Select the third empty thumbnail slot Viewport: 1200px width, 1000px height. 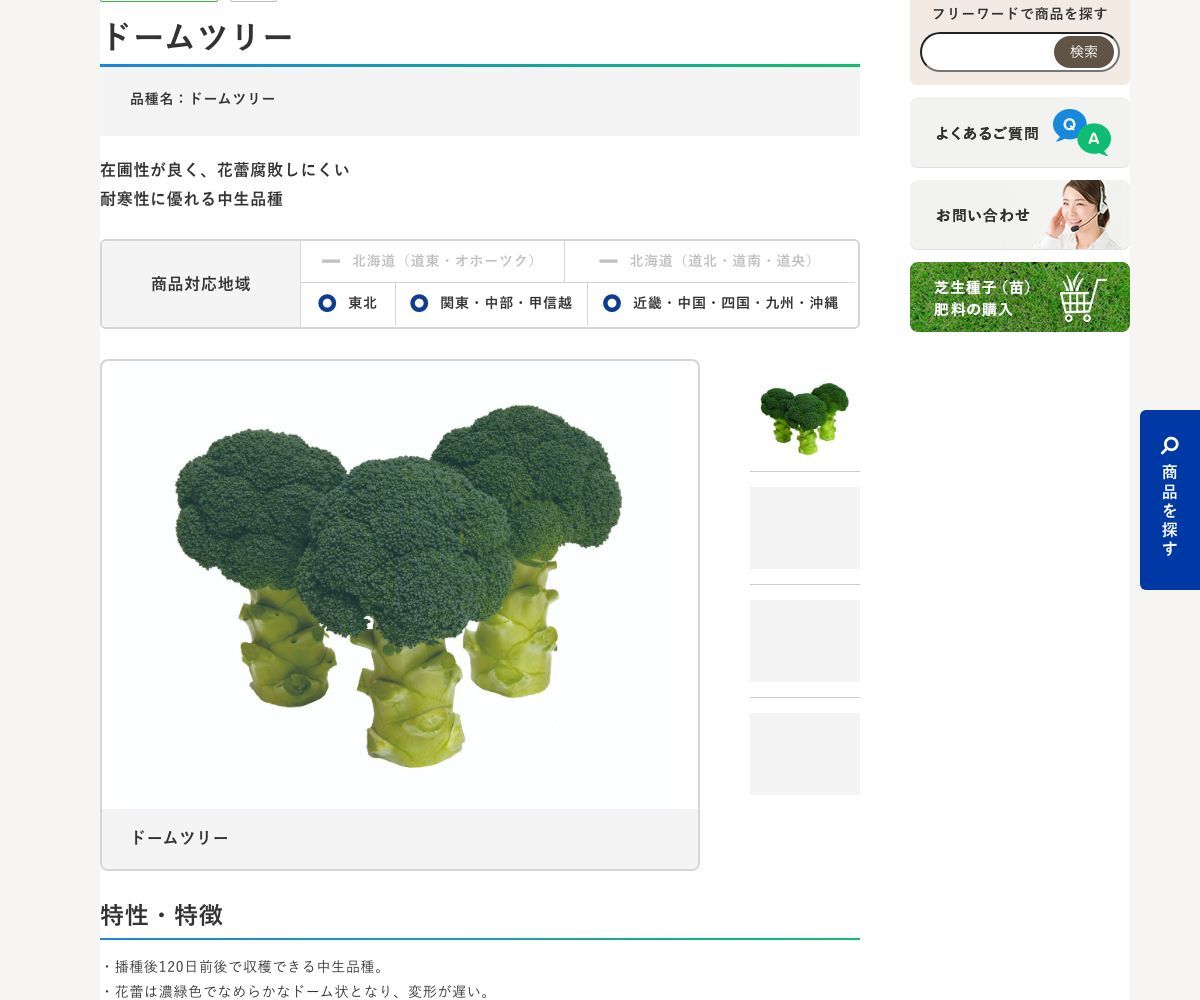tap(805, 641)
